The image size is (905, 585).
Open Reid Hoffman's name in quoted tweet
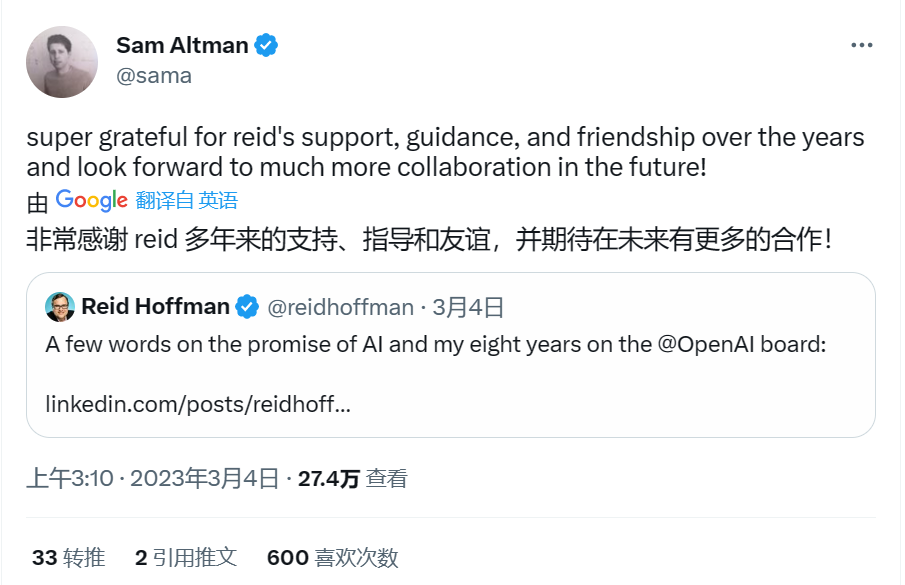(155, 307)
